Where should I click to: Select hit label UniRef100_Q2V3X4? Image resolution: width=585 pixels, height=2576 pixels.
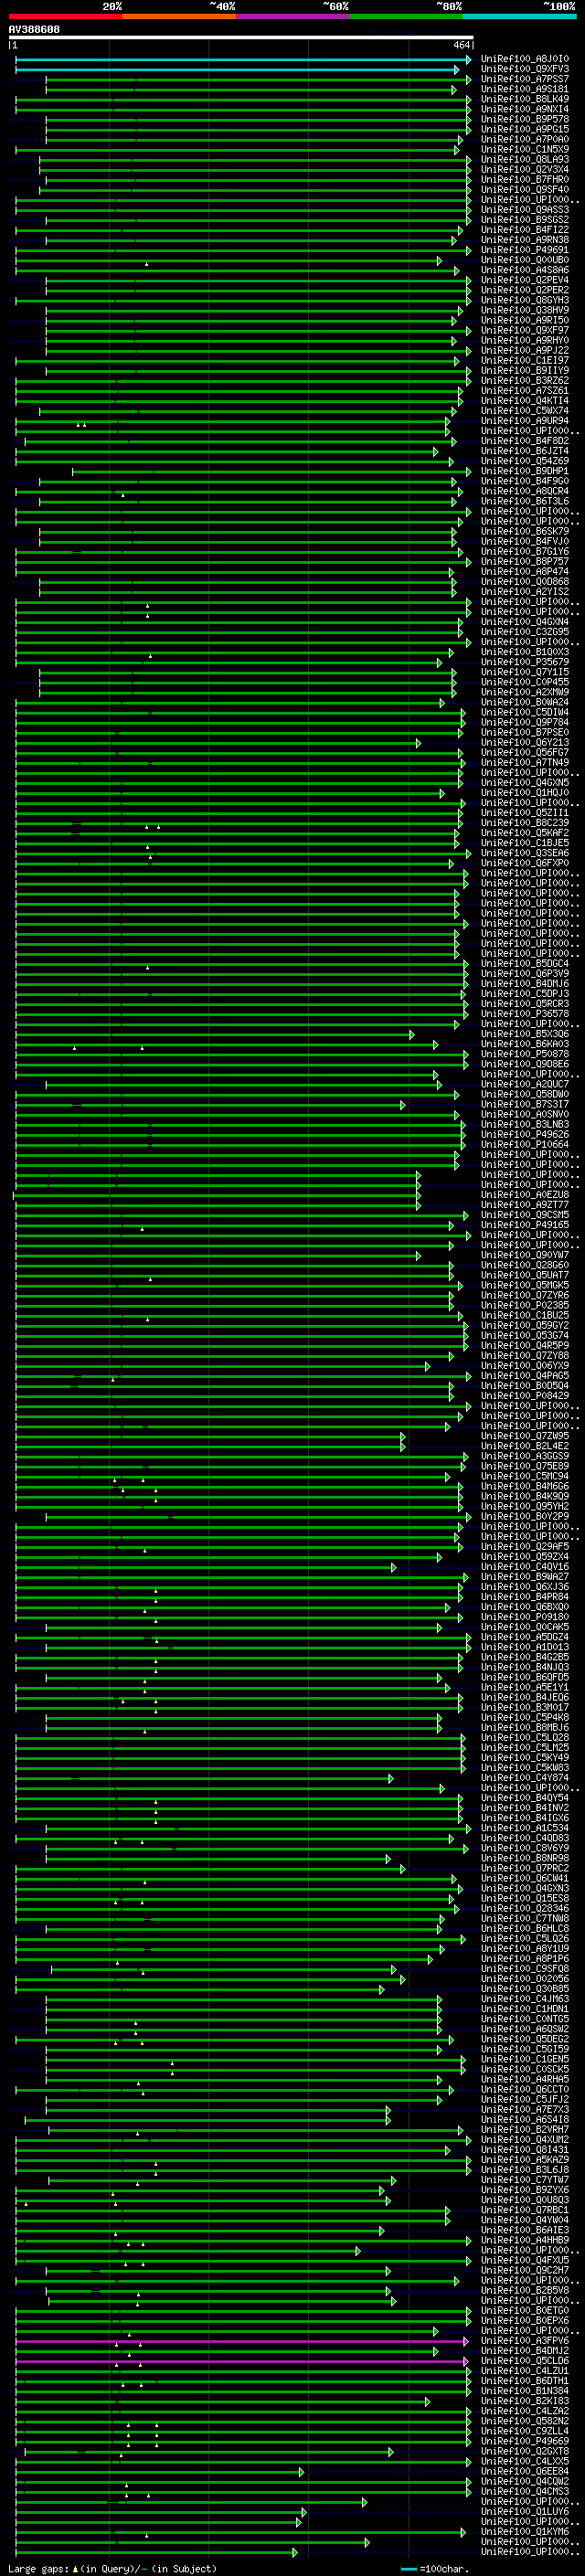tap(525, 170)
